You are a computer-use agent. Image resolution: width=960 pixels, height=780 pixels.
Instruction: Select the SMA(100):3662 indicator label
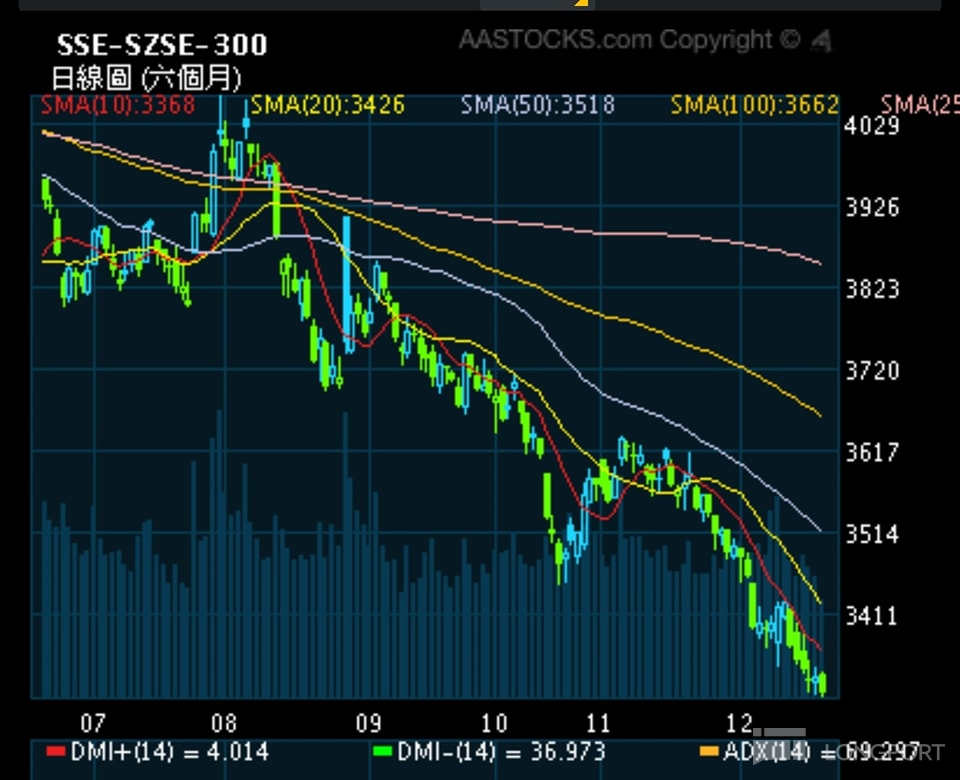pos(754,105)
